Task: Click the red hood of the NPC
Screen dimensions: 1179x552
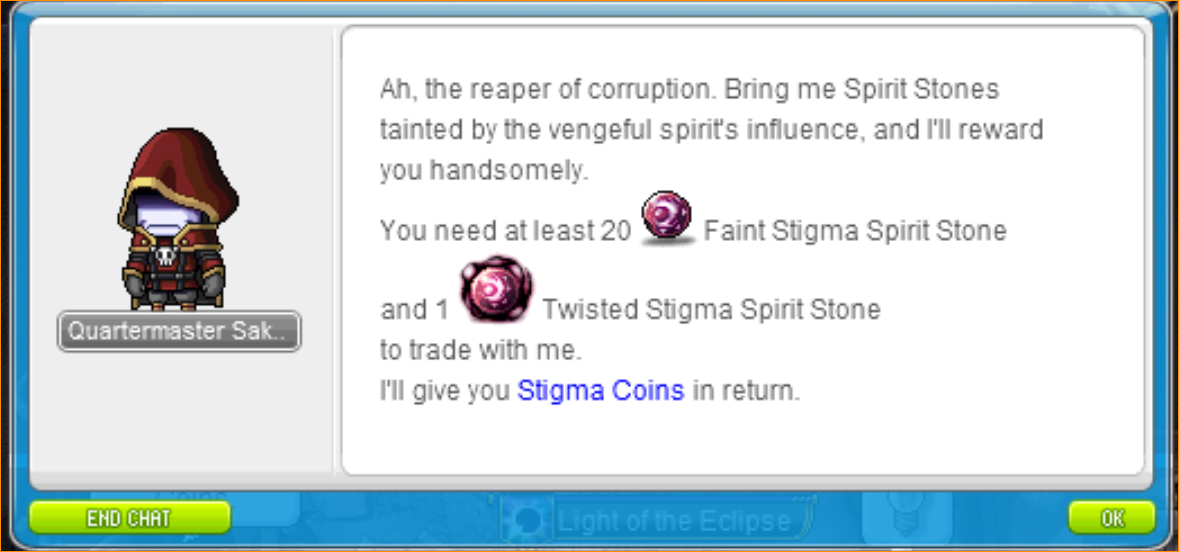Action: coord(177,171)
